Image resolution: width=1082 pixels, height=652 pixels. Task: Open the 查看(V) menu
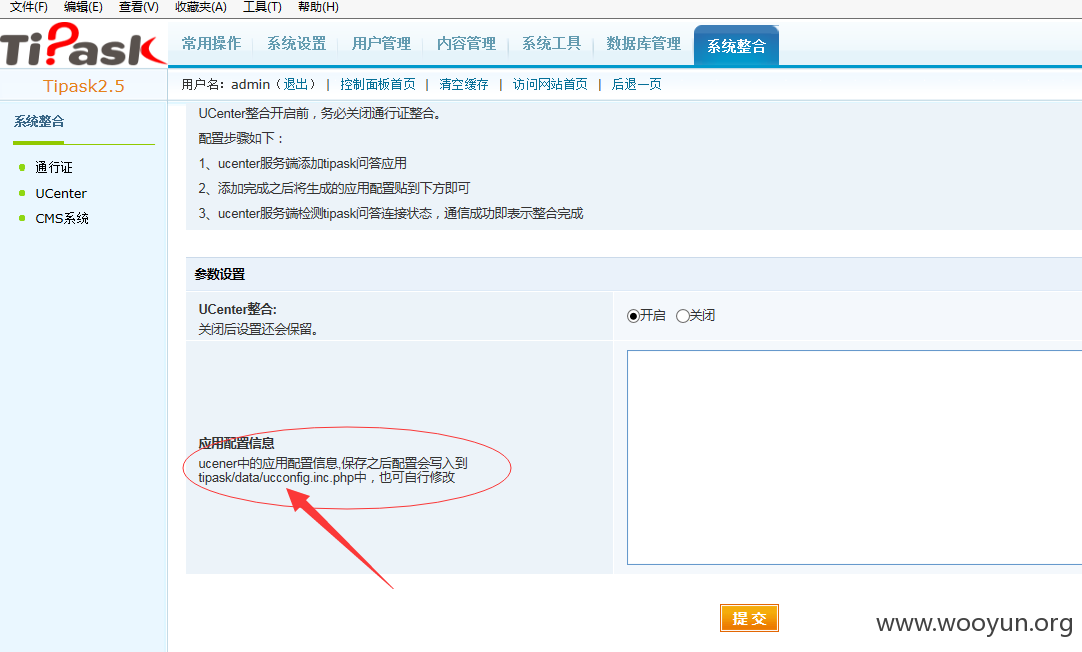click(139, 7)
